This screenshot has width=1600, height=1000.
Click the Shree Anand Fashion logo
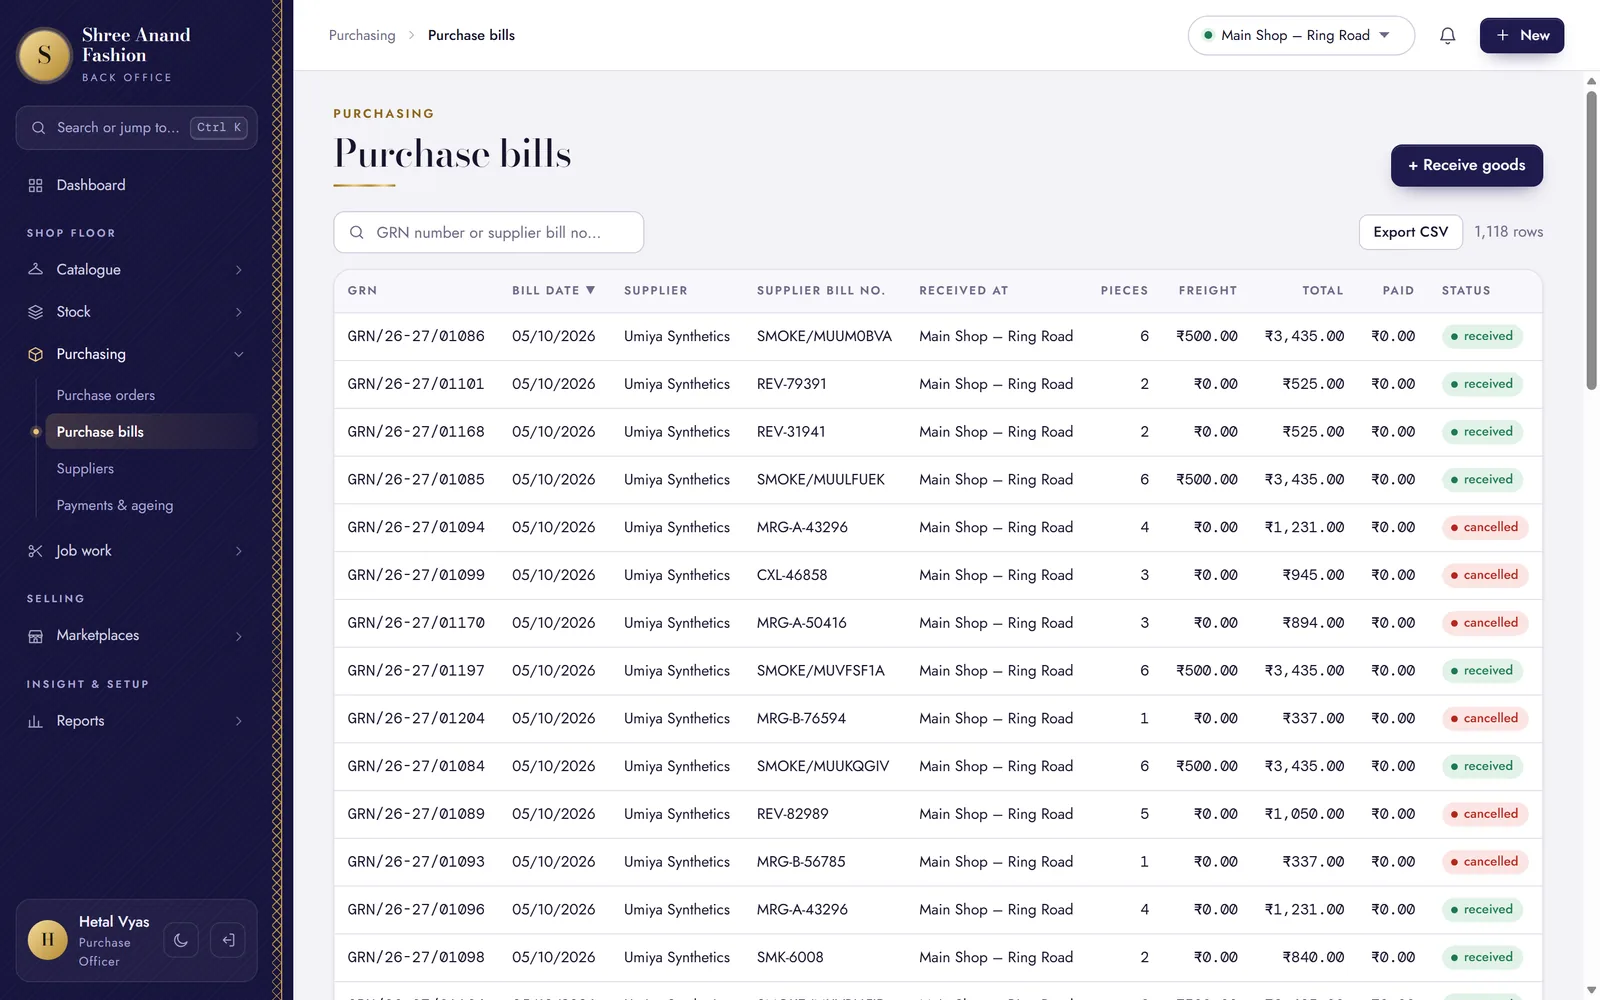tap(44, 55)
